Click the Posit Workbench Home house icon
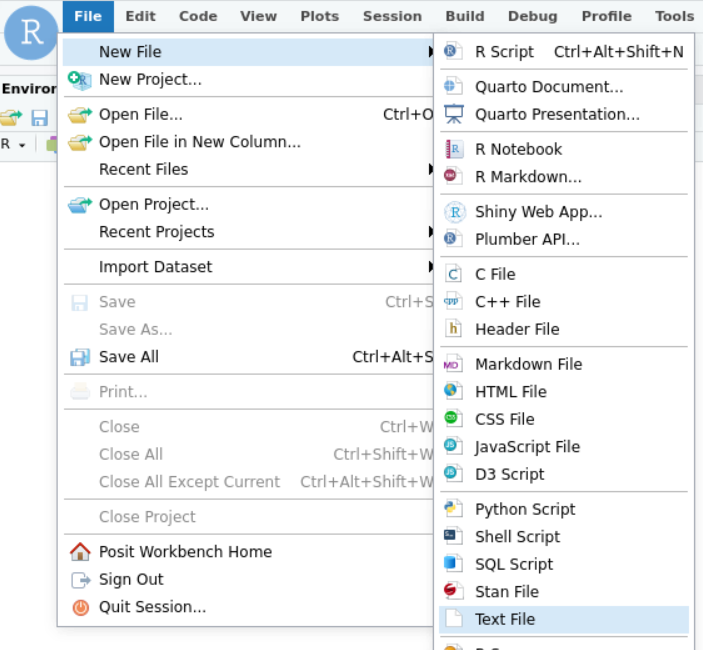 [x=80, y=551]
